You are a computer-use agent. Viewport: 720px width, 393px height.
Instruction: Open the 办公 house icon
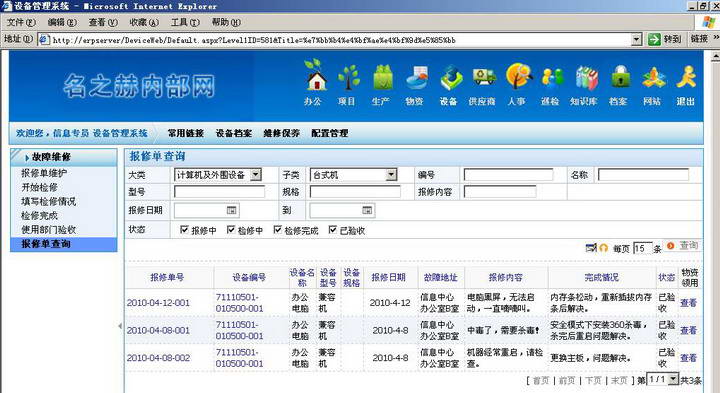coord(315,77)
